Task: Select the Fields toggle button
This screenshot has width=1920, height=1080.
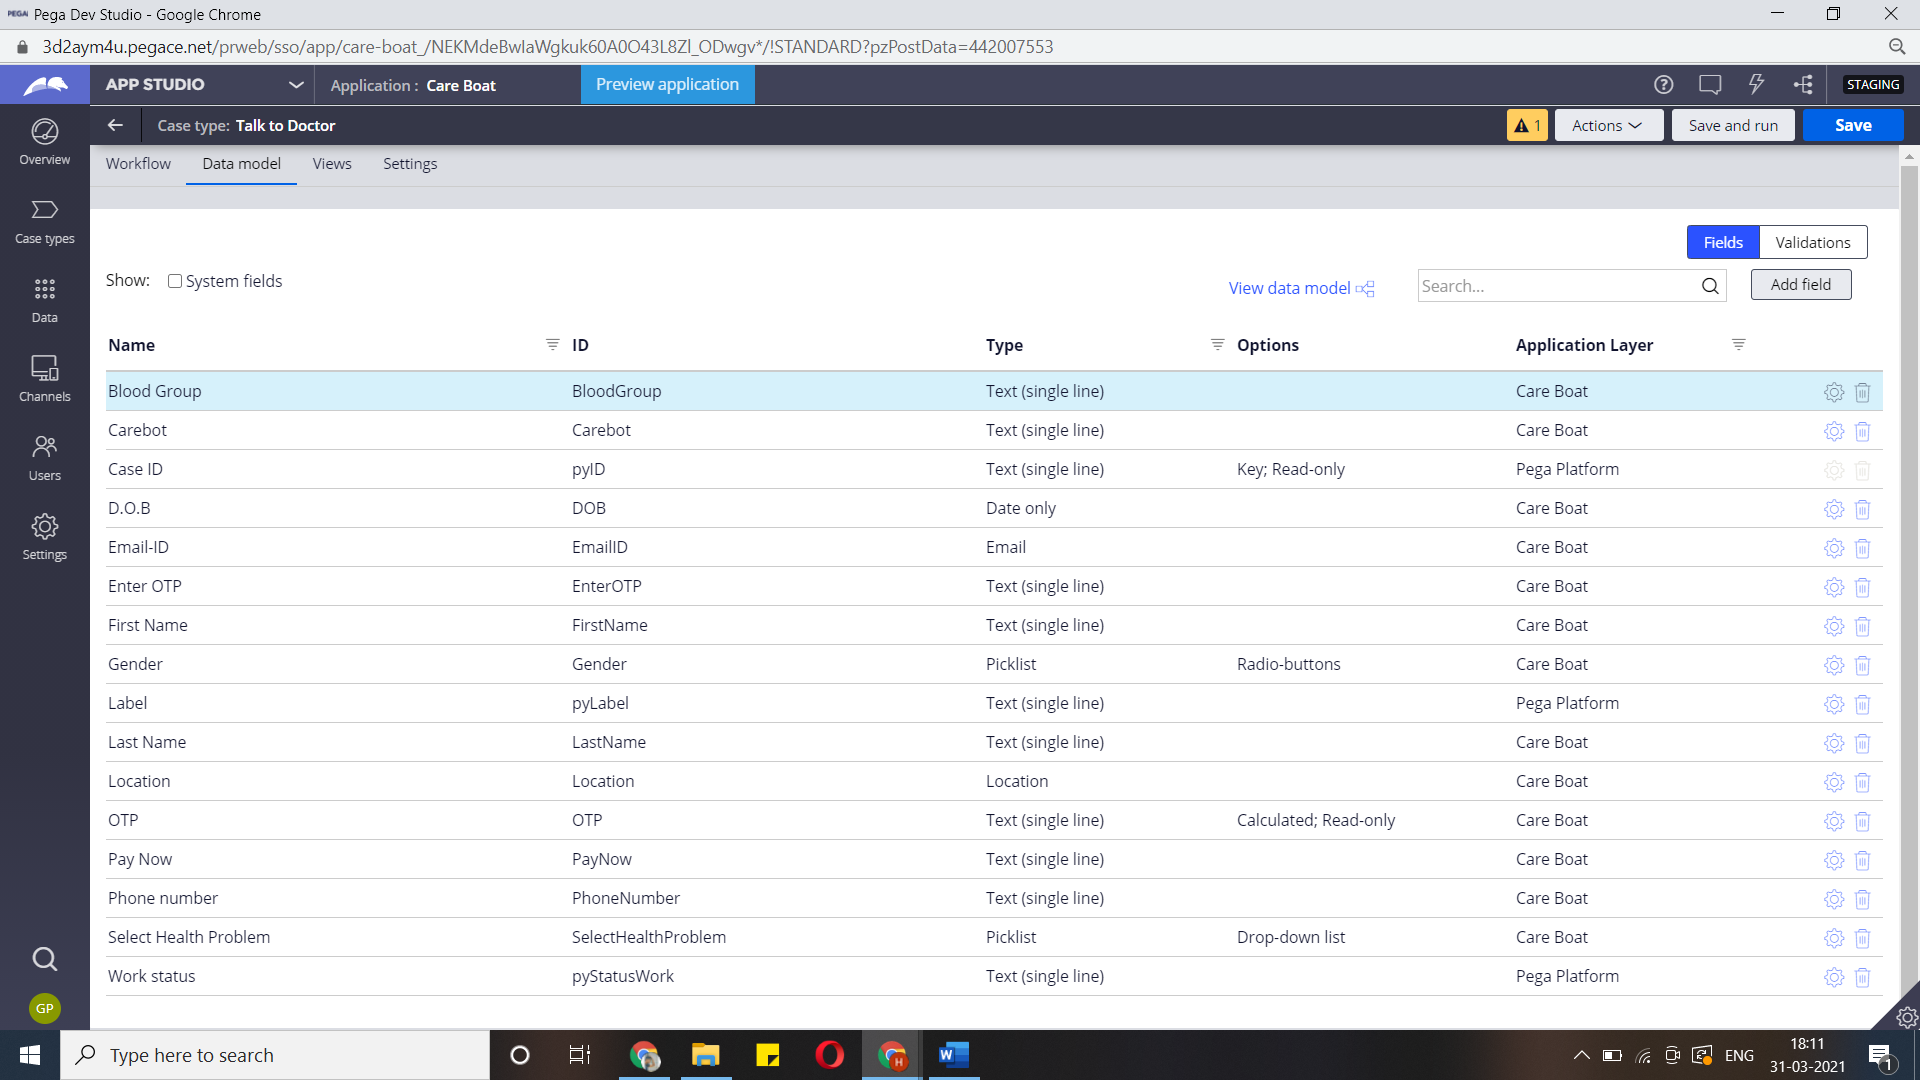Action: 1722,242
